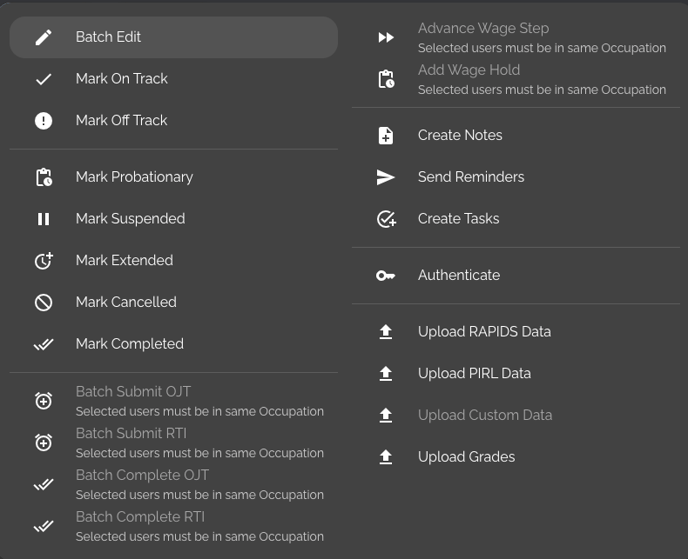Click the pencil icon for Batch Edit
The image size is (688, 559).
(x=43, y=37)
